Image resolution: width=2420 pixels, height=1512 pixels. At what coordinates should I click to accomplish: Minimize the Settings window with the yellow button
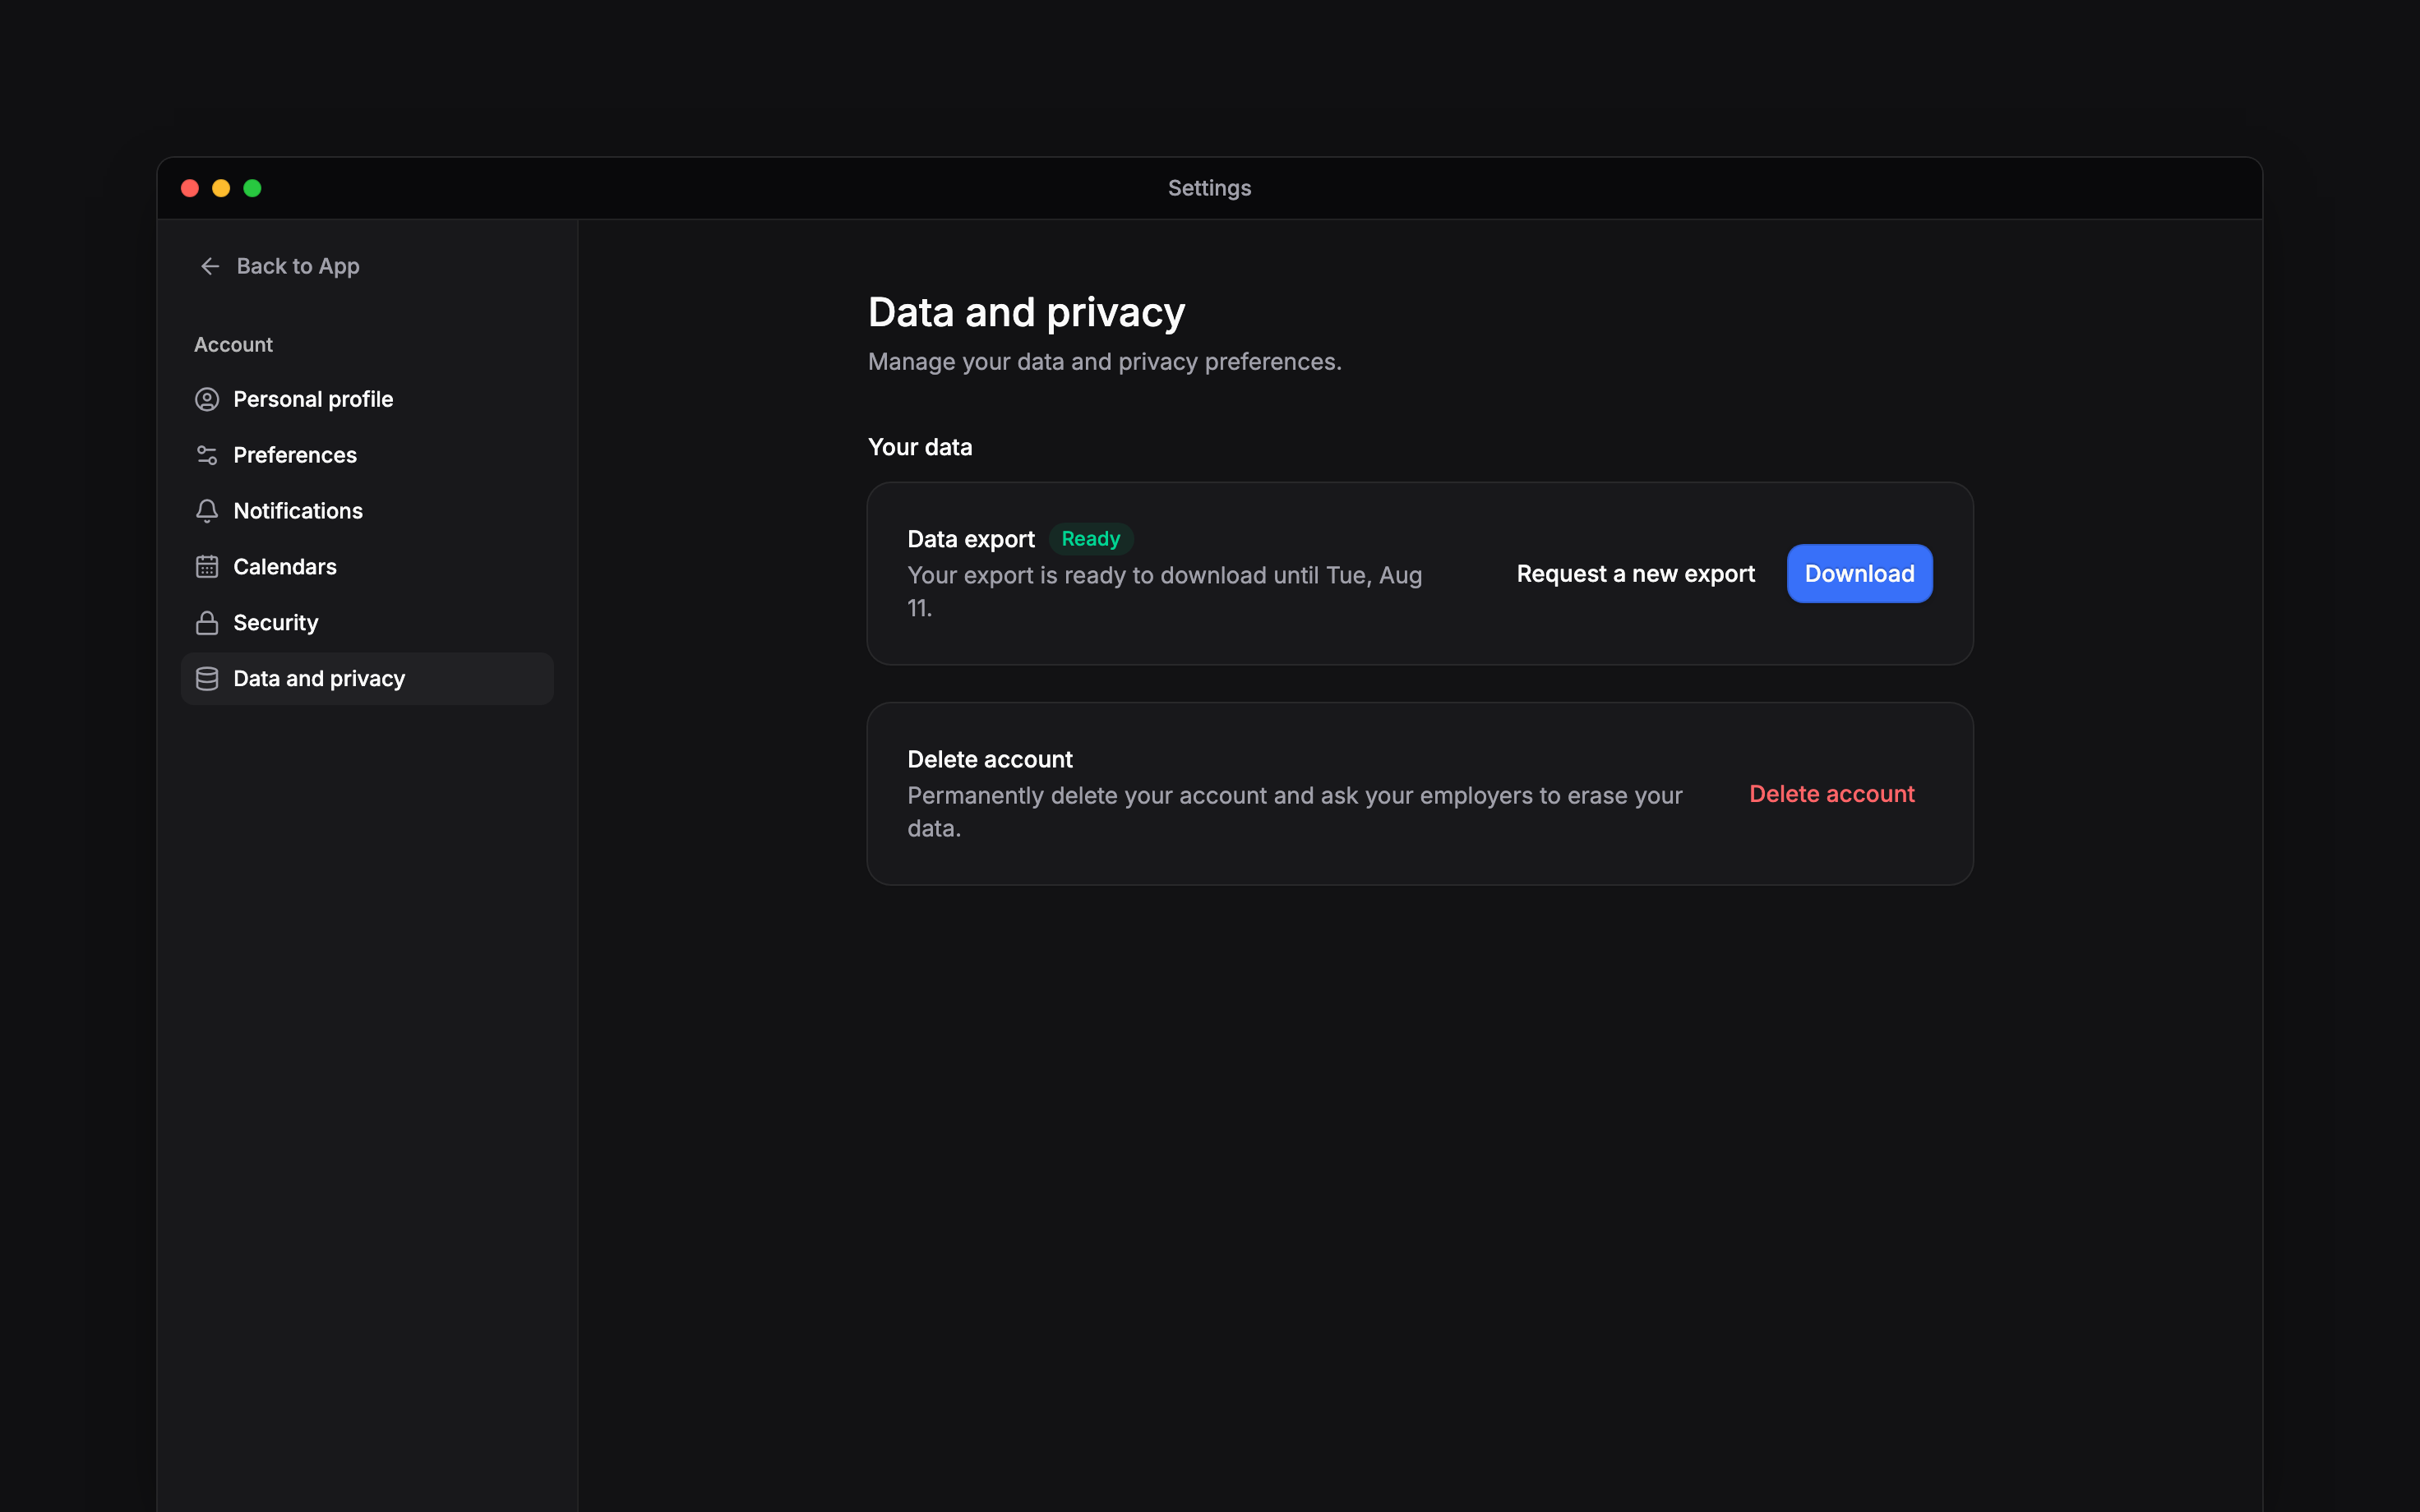tap(221, 188)
